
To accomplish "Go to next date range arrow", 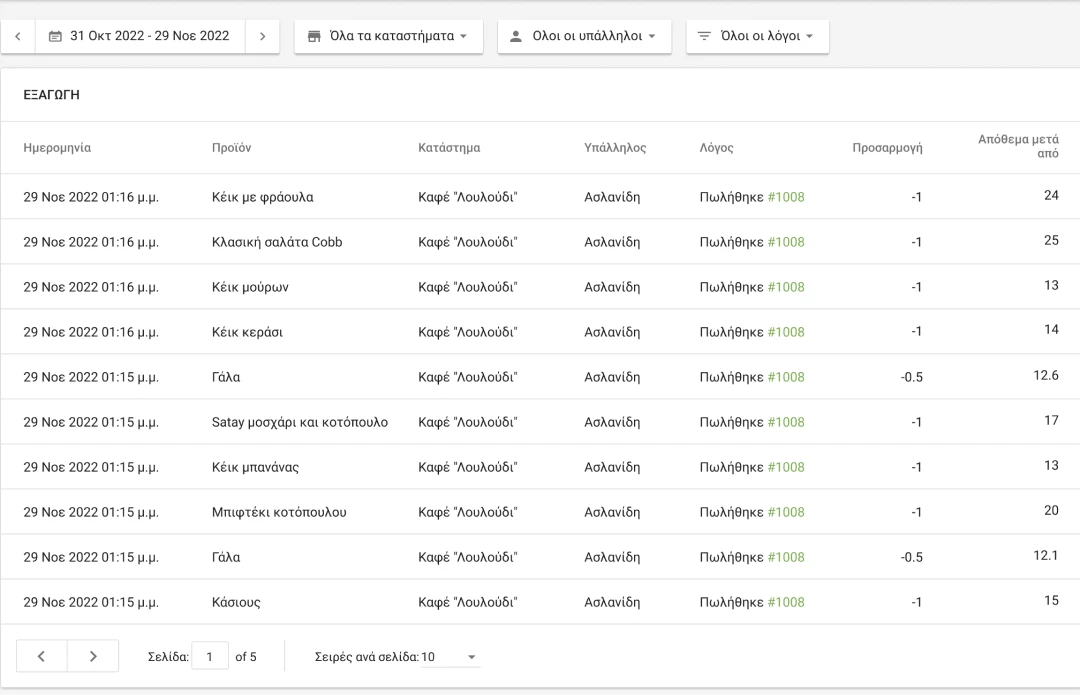I will point(262,36).
